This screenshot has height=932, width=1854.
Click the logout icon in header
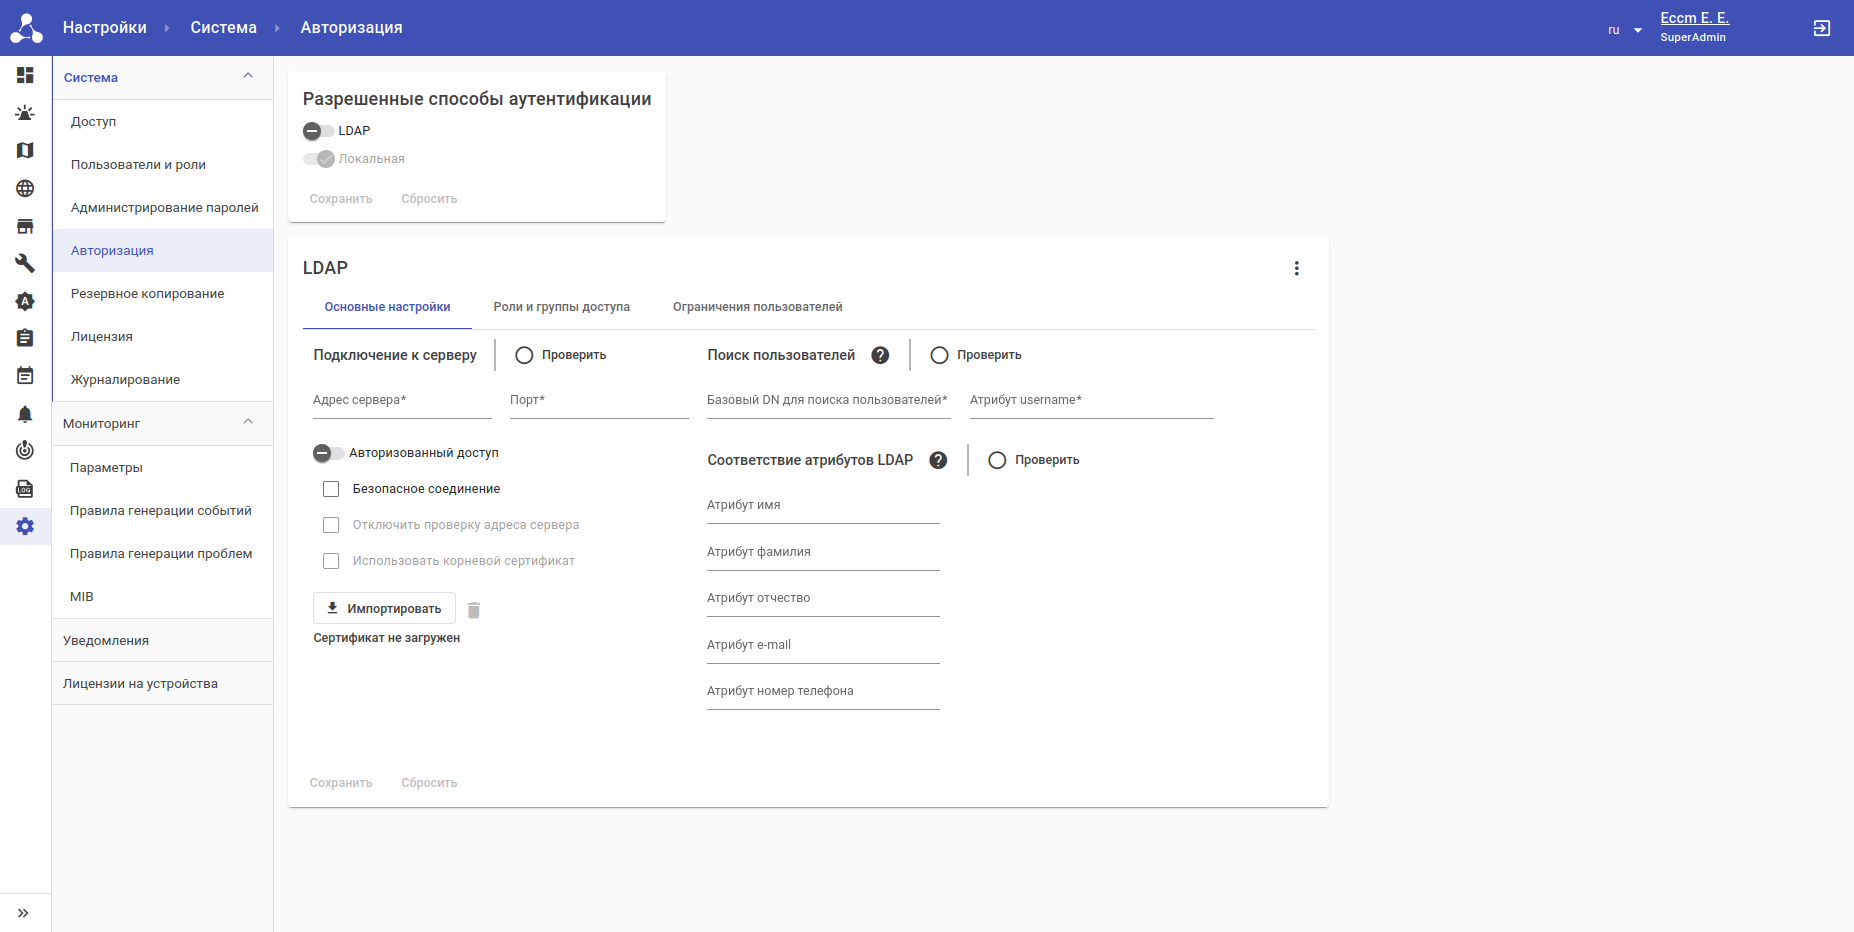(1821, 28)
